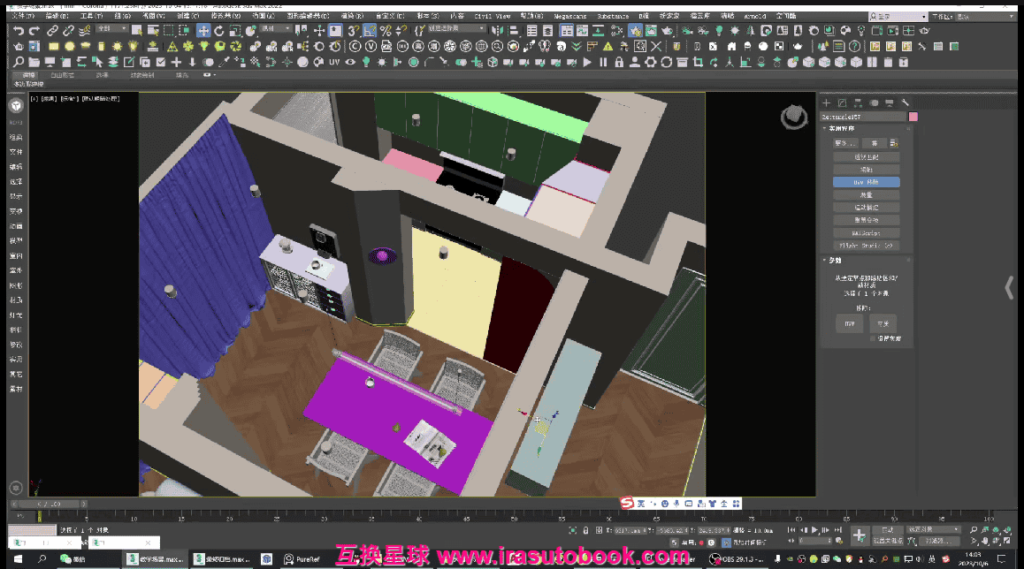The image size is (1024, 569).
Task: Click the Configure Button Sets icon
Action: point(893,143)
